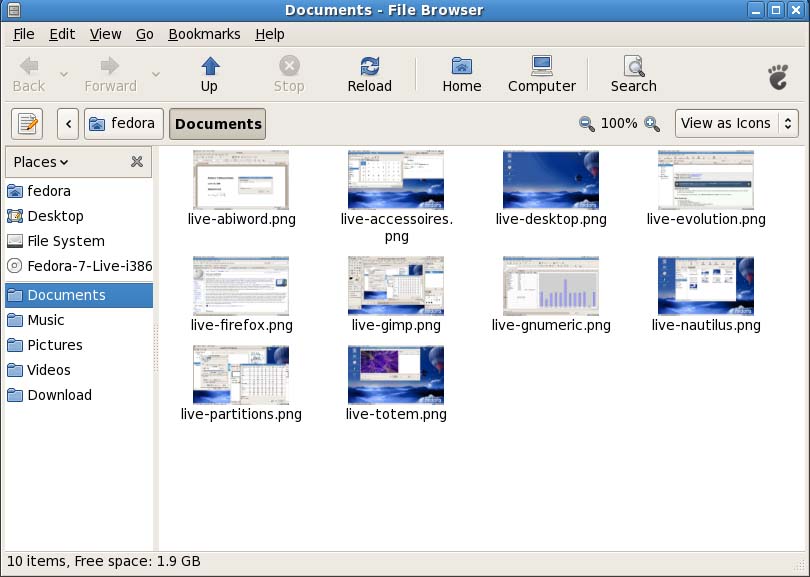Zoom out with the minus magnifier
Screen dimensions: 810x577
[x=587, y=124]
